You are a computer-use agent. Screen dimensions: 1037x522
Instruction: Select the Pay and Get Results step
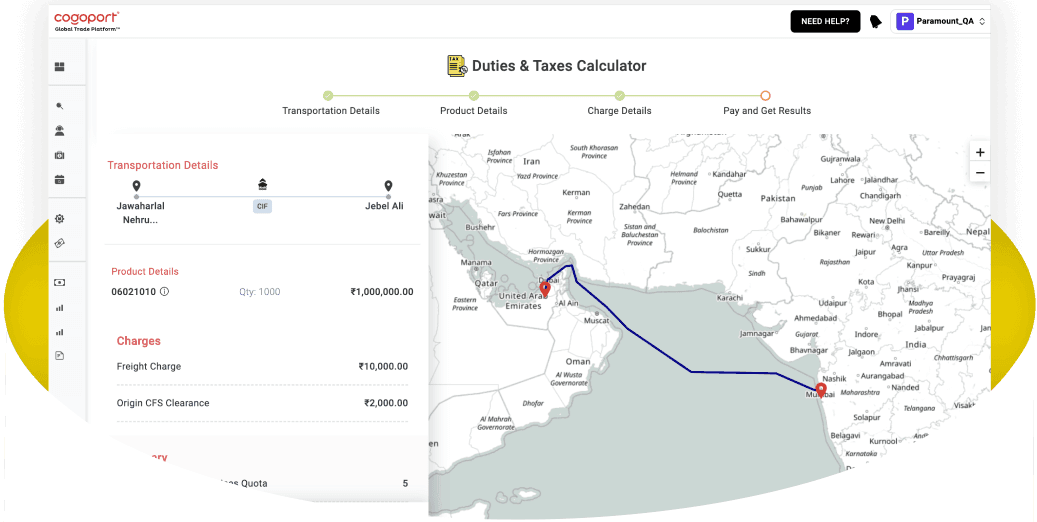coord(766,96)
